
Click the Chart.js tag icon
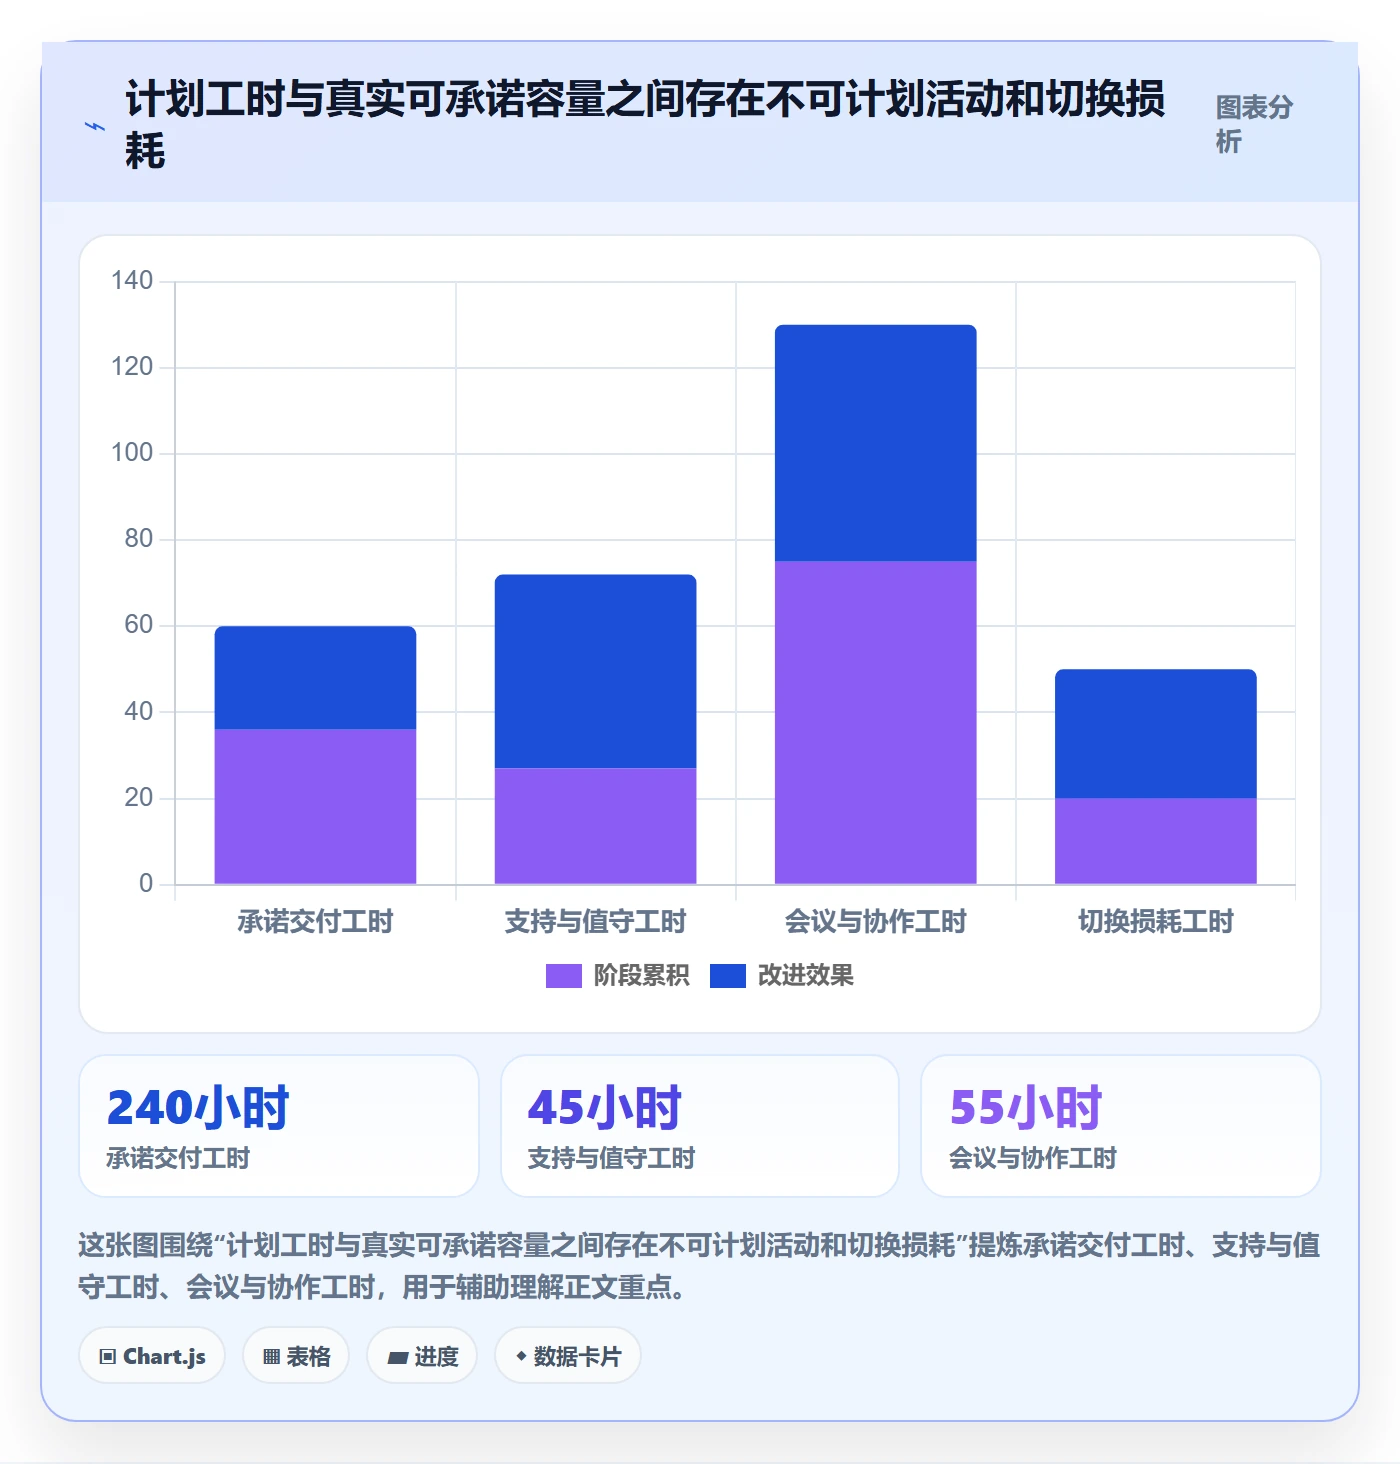click(x=108, y=1357)
